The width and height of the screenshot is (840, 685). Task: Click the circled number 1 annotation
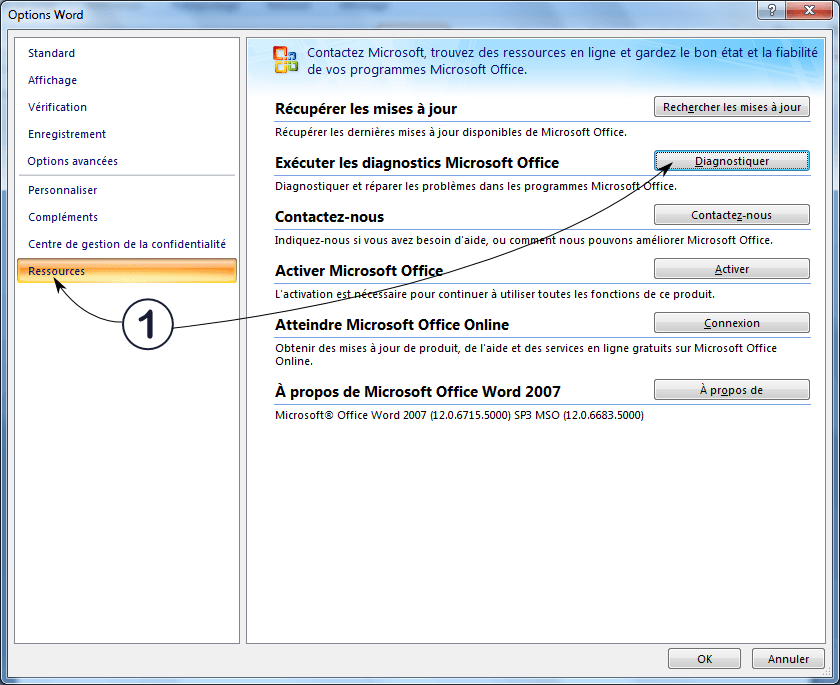tap(147, 325)
